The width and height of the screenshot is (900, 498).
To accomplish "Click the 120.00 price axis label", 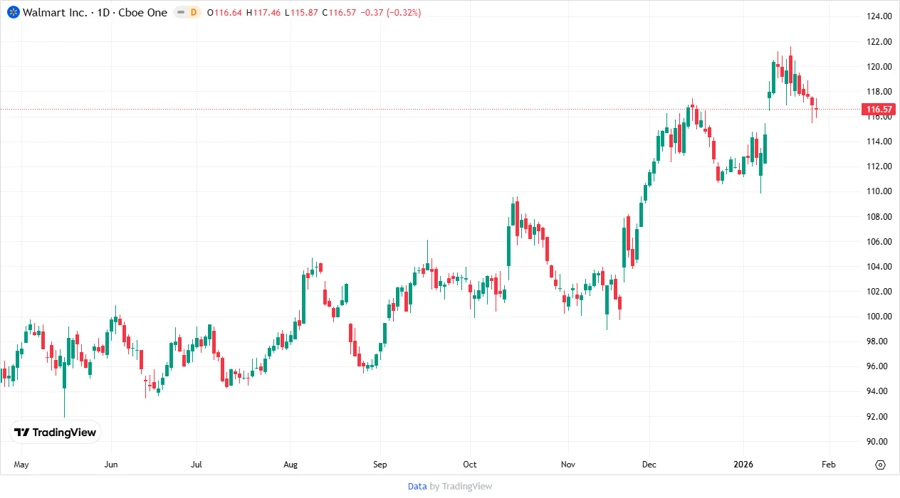I will [x=879, y=67].
